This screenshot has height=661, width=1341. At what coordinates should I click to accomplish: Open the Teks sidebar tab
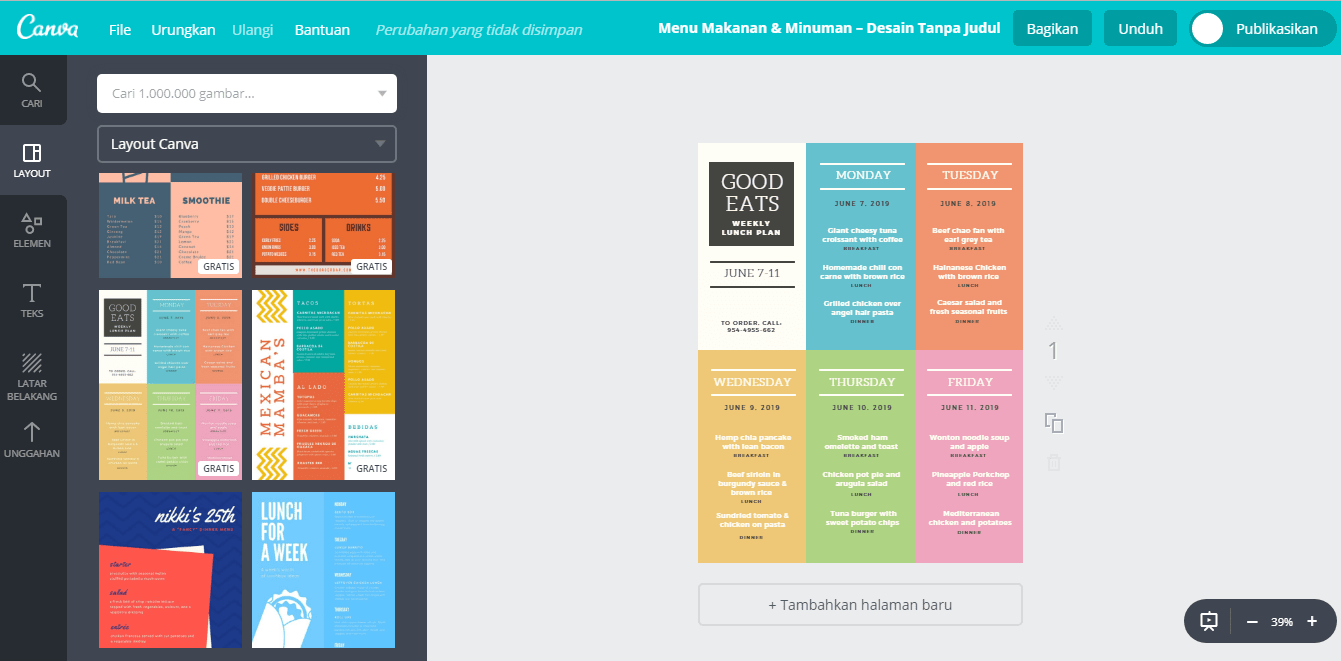click(32, 300)
